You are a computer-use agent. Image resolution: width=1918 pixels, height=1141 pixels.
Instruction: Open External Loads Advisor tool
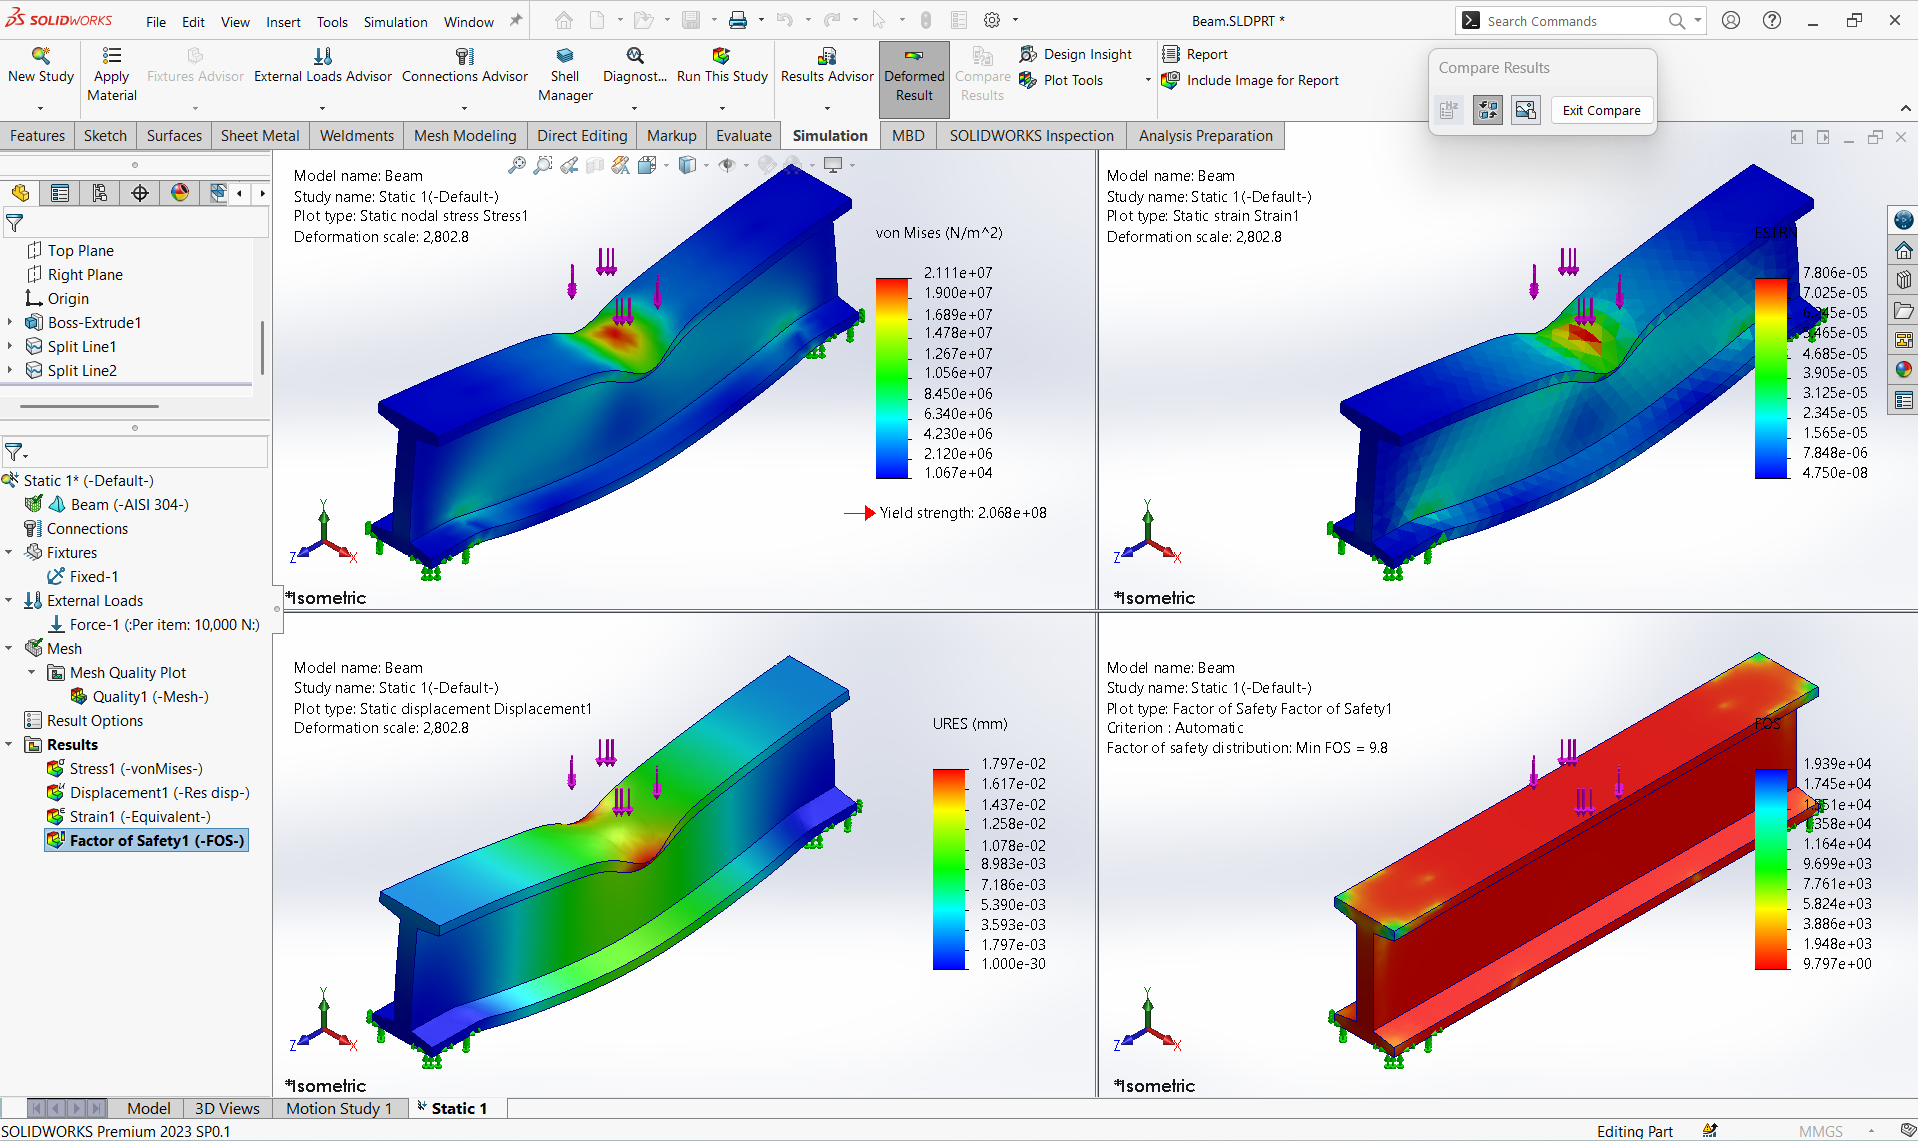[x=322, y=66]
